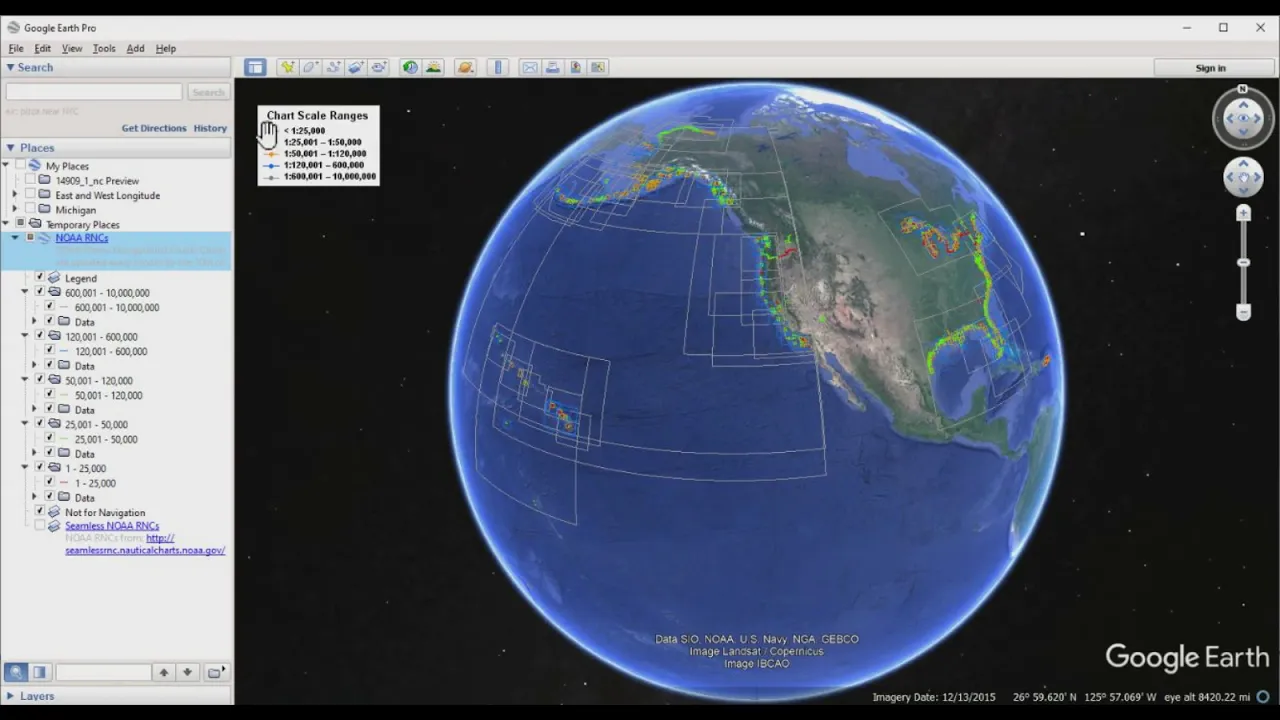Viewport: 1280px width, 720px height.
Task: Open the Tools menu
Action: 104,48
